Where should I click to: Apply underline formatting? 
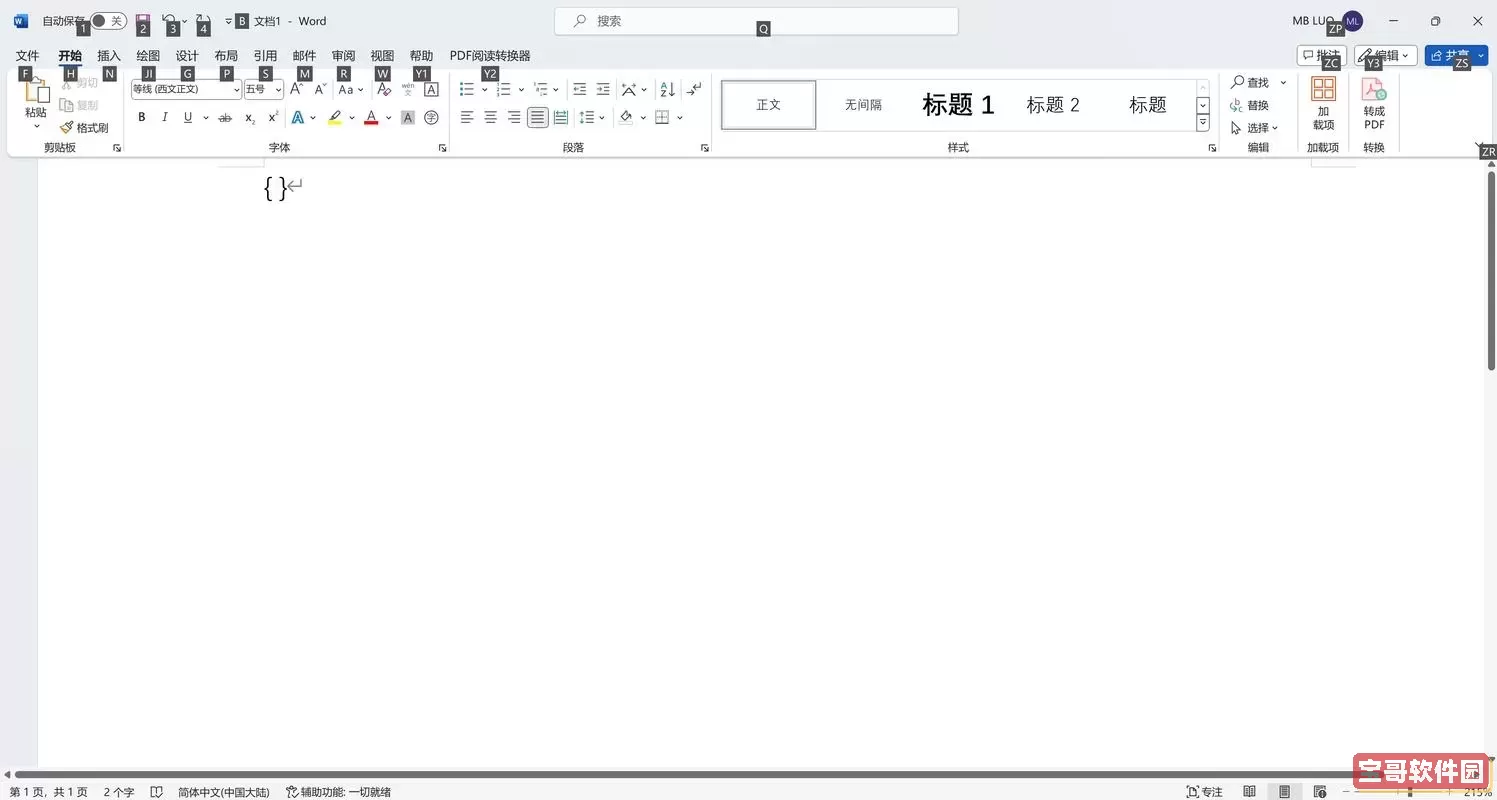(187, 118)
